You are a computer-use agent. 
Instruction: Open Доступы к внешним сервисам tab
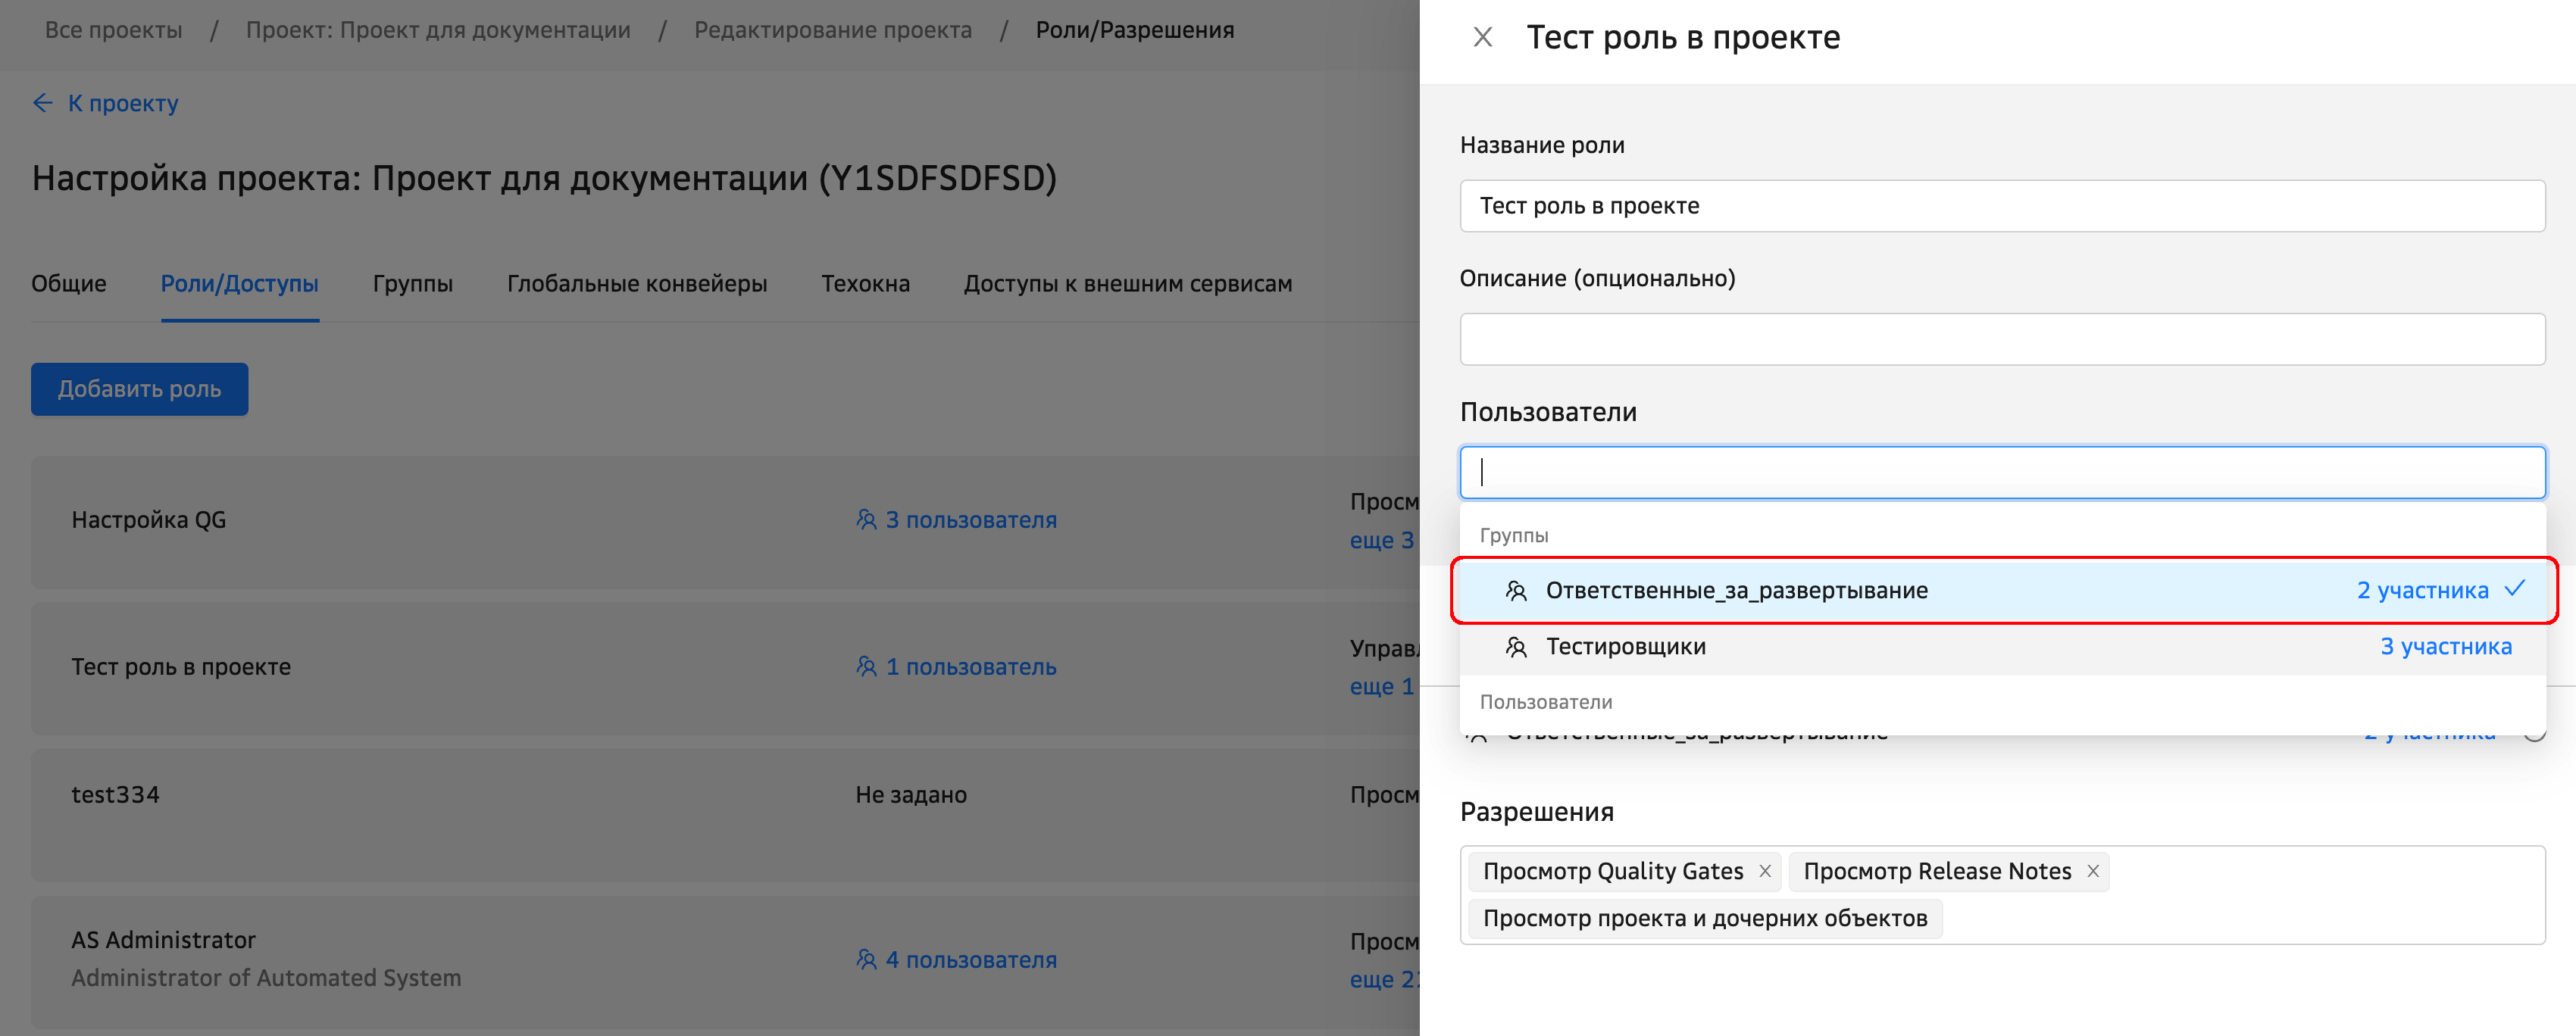pyautogui.click(x=1127, y=284)
